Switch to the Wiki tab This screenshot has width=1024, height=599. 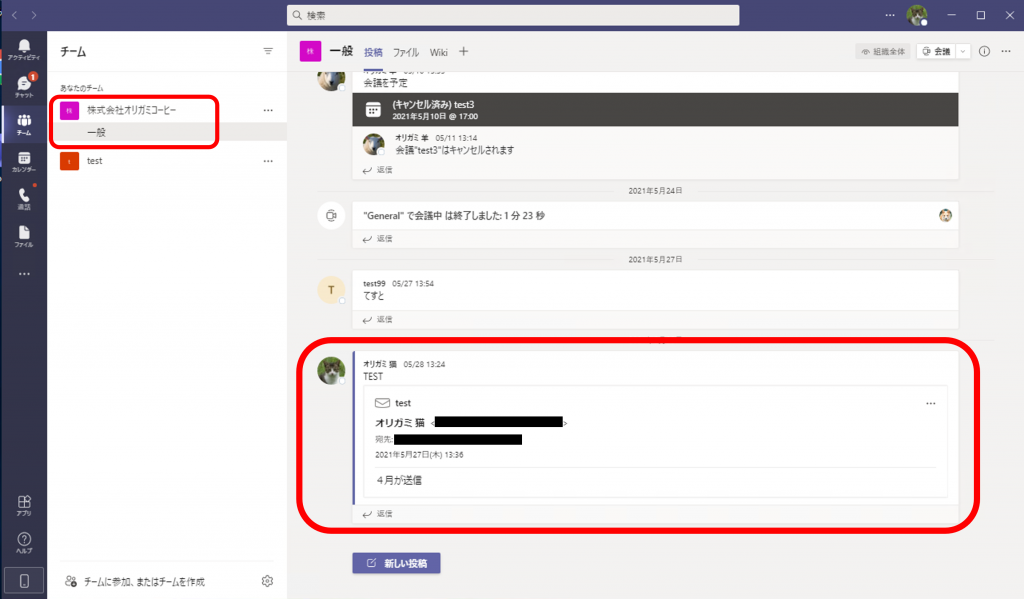tap(439, 52)
